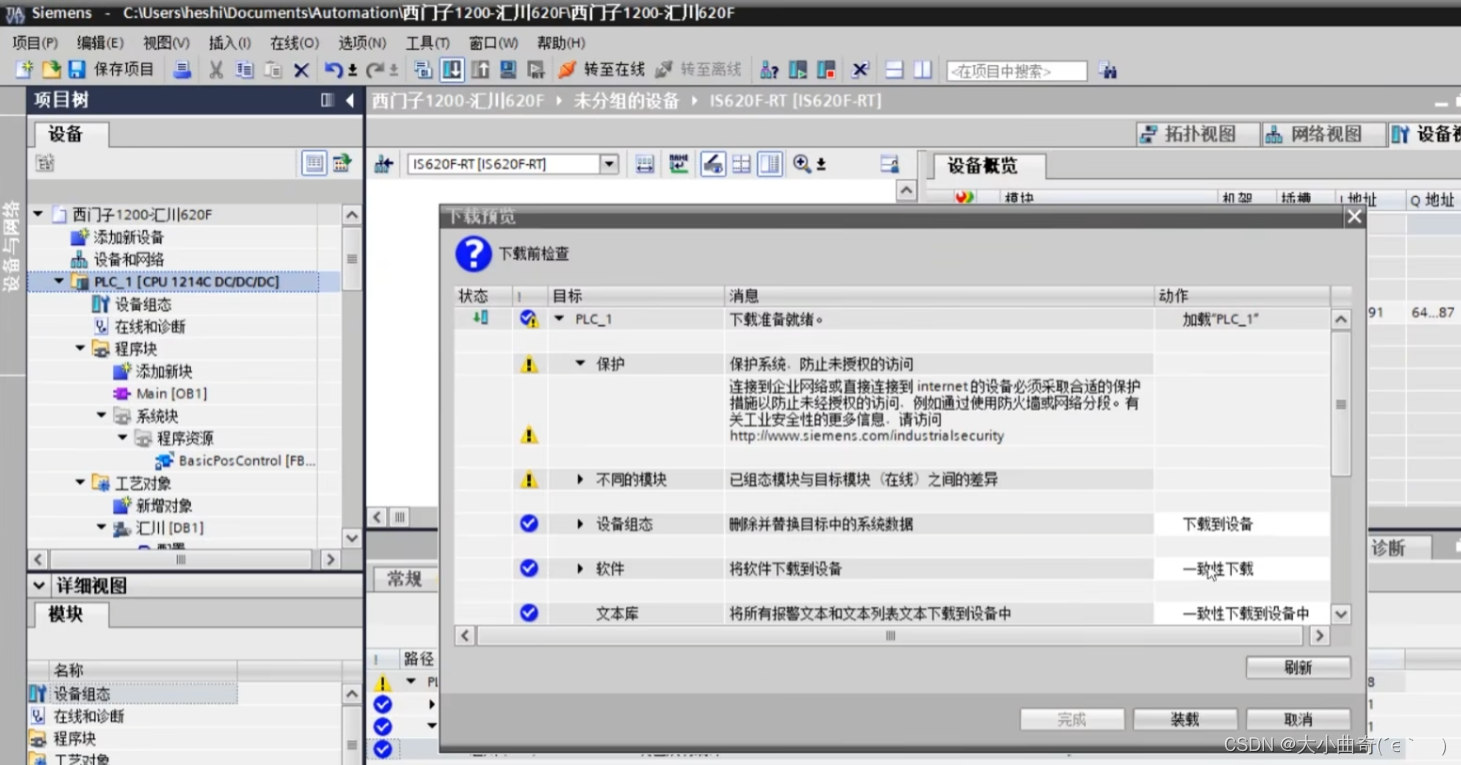This screenshot has height=765, width=1461.
Task: Click the Download to device toolbar icon
Action: [452, 70]
